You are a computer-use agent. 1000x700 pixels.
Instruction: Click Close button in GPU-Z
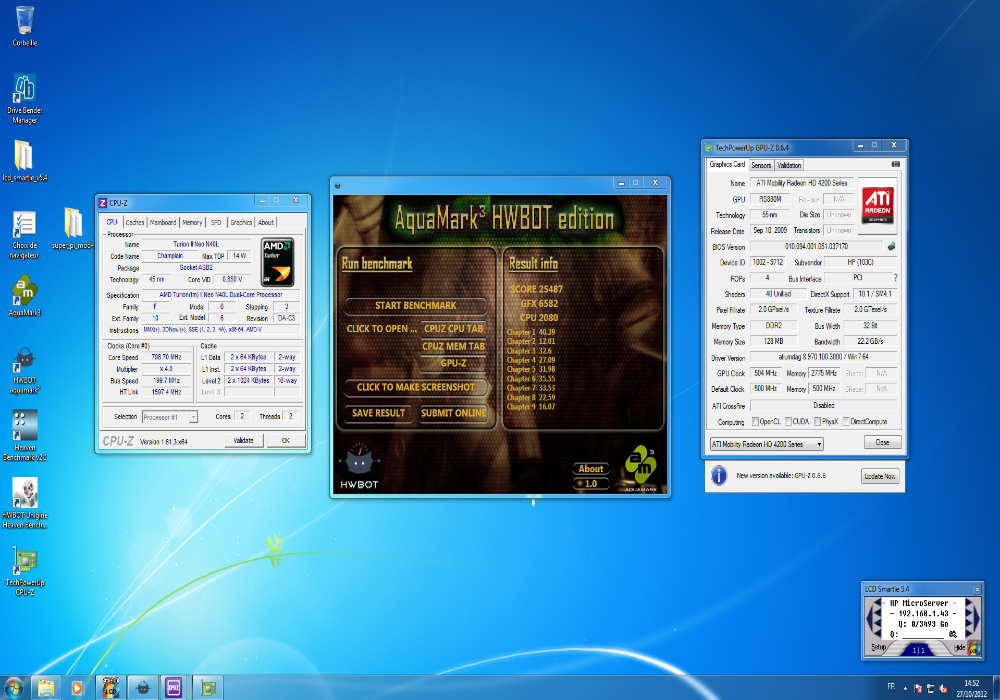[x=883, y=442]
